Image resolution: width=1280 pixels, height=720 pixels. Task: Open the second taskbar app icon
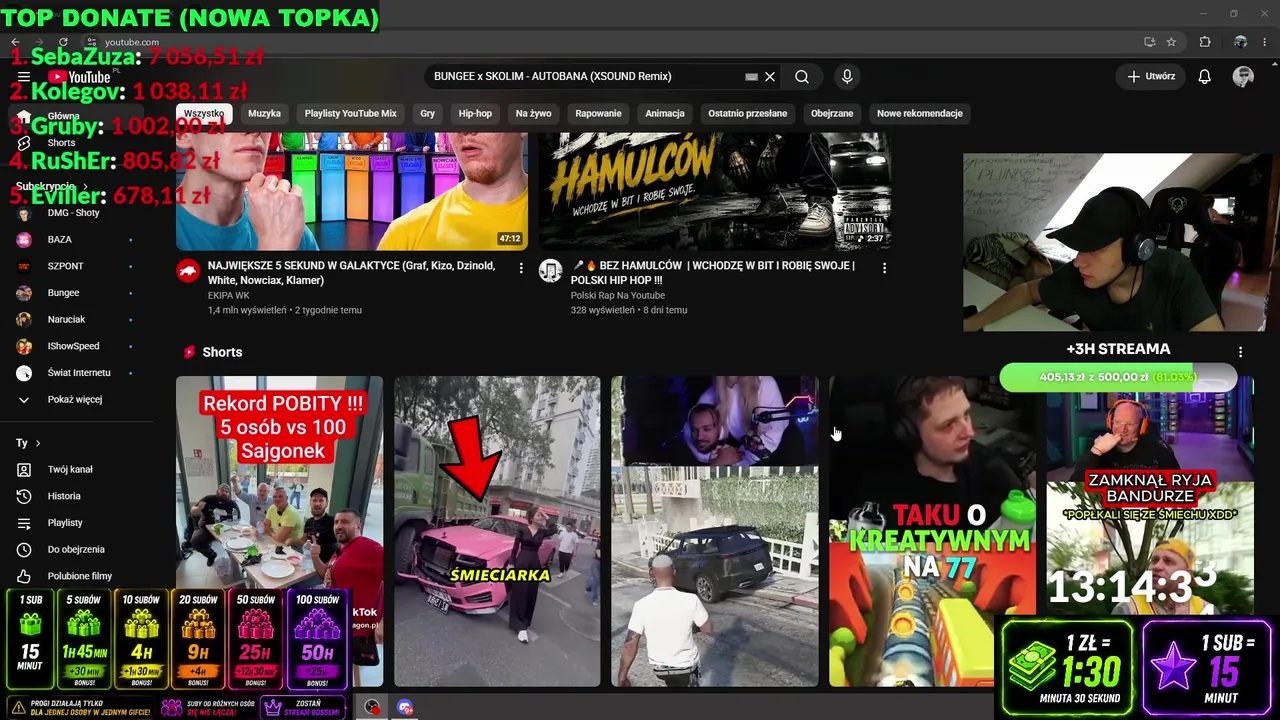(x=405, y=707)
